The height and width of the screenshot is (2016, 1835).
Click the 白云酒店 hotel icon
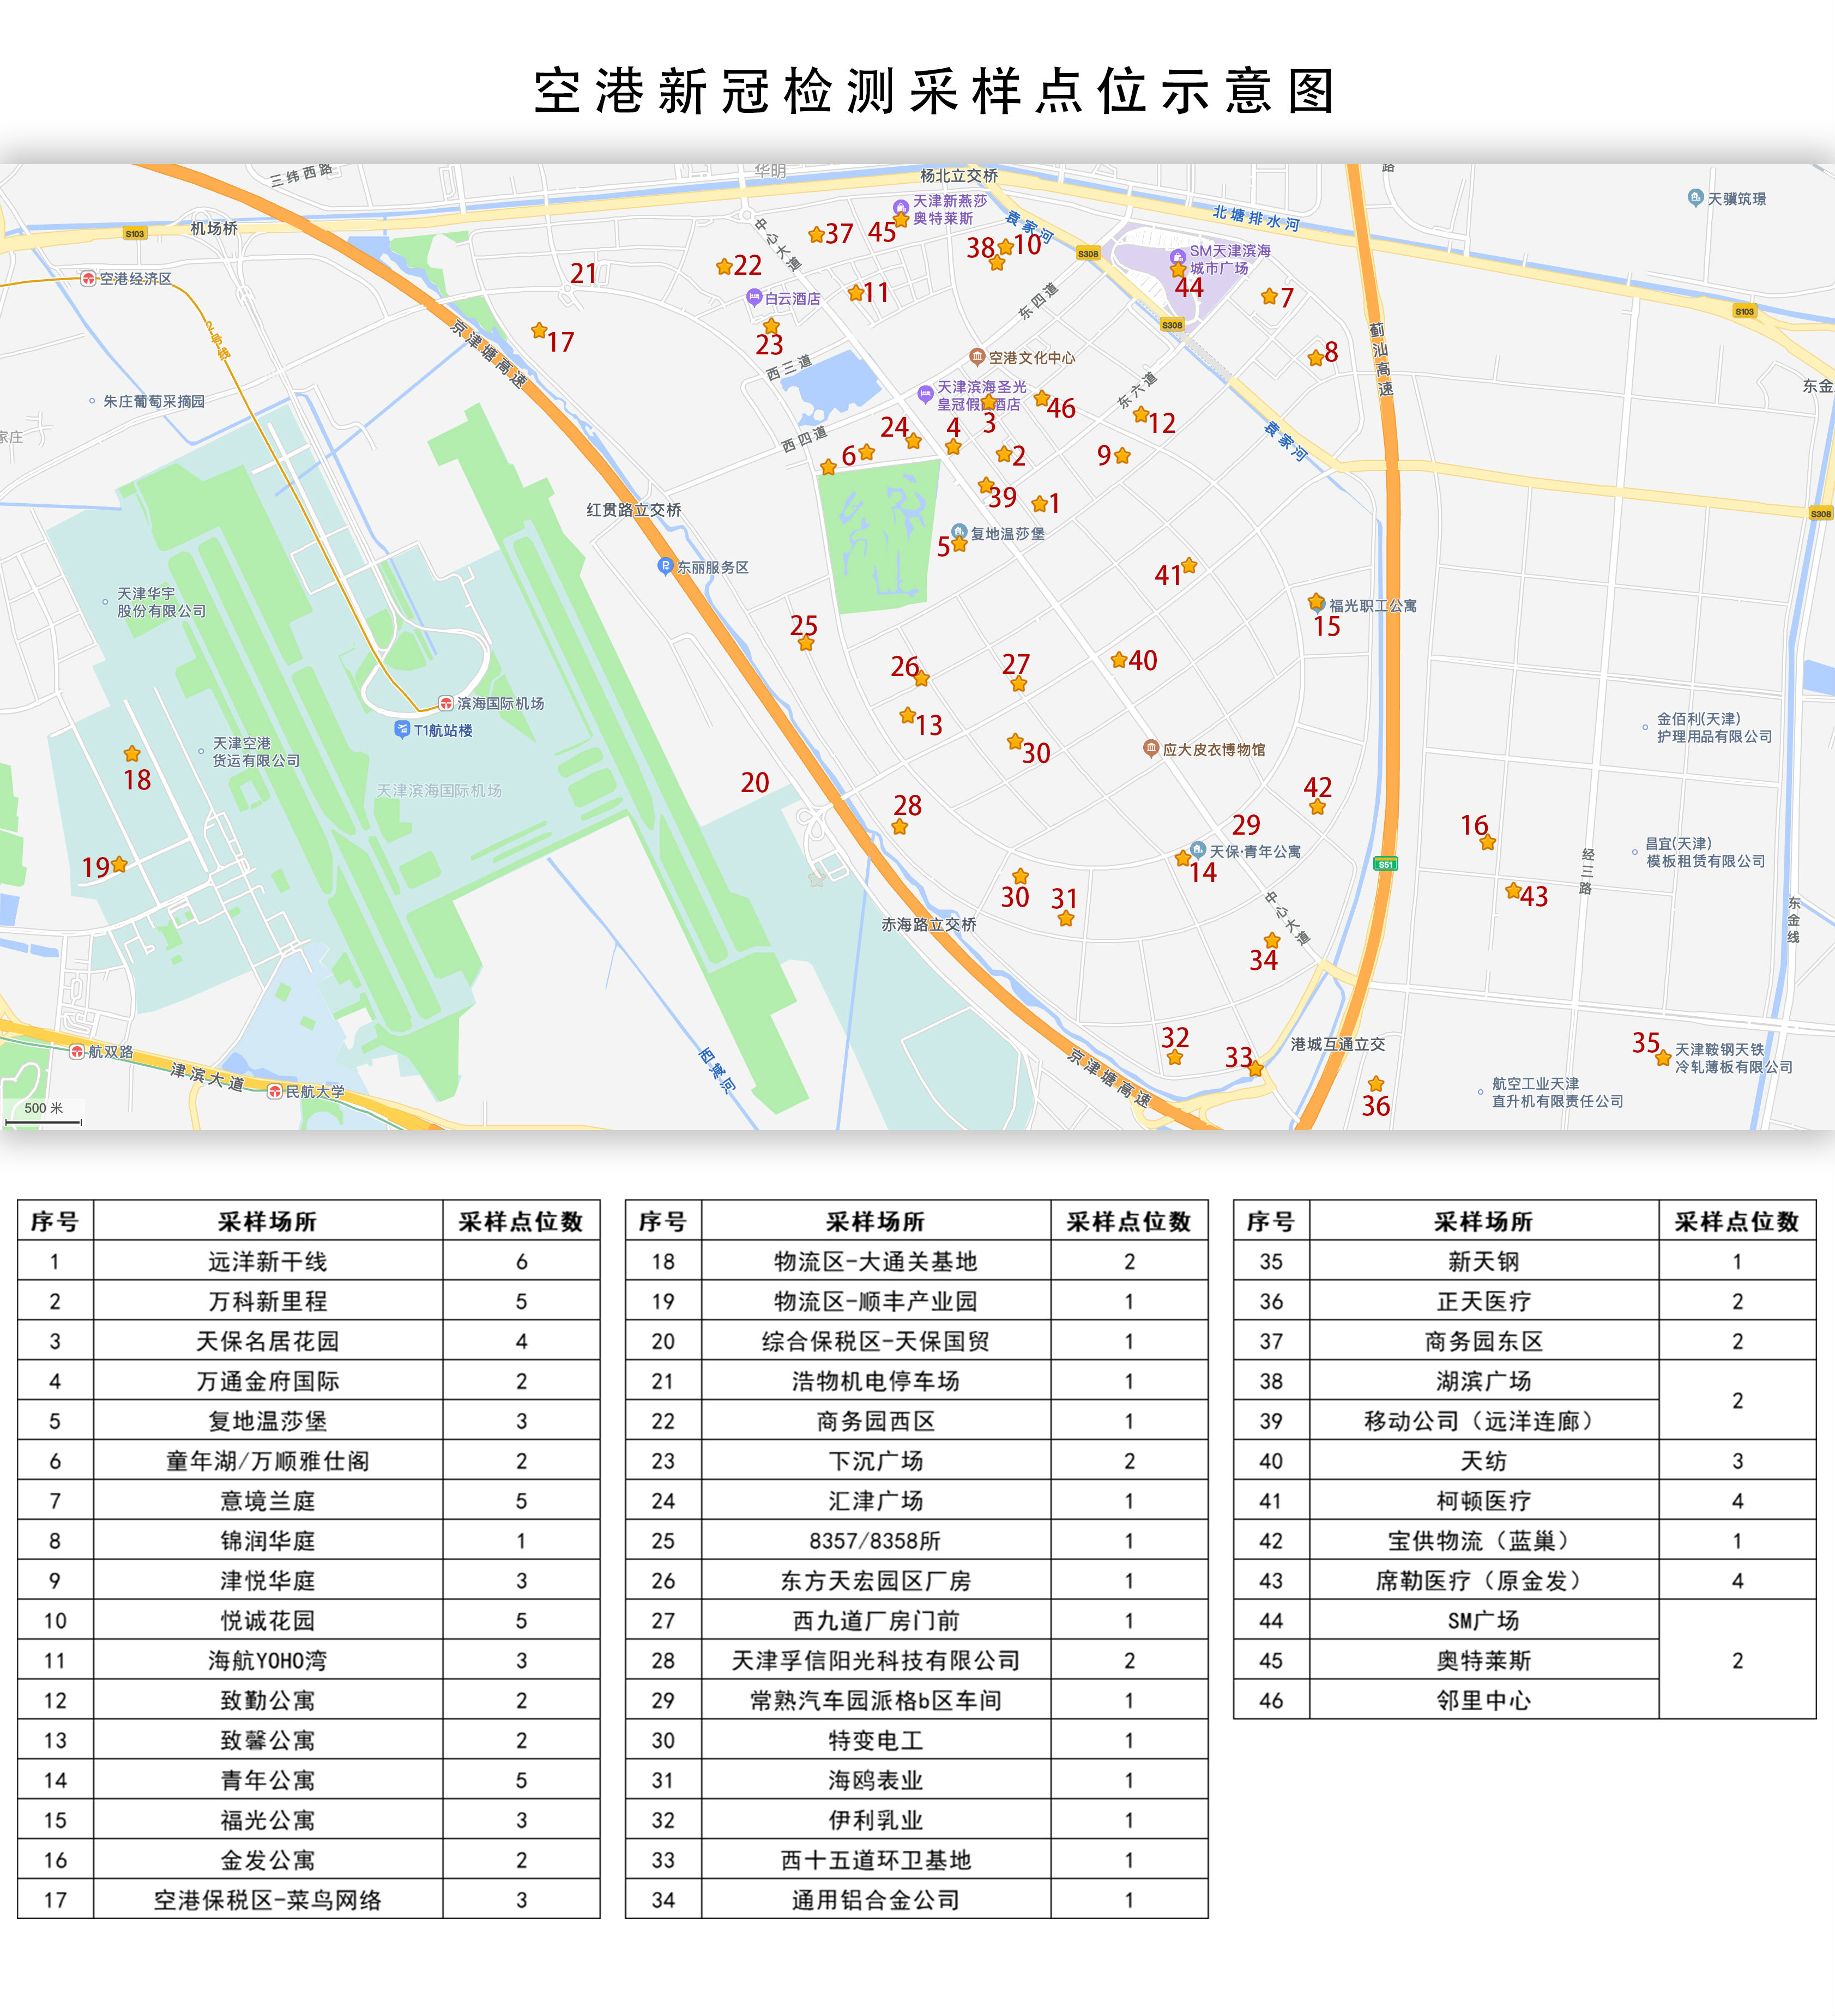[x=754, y=297]
